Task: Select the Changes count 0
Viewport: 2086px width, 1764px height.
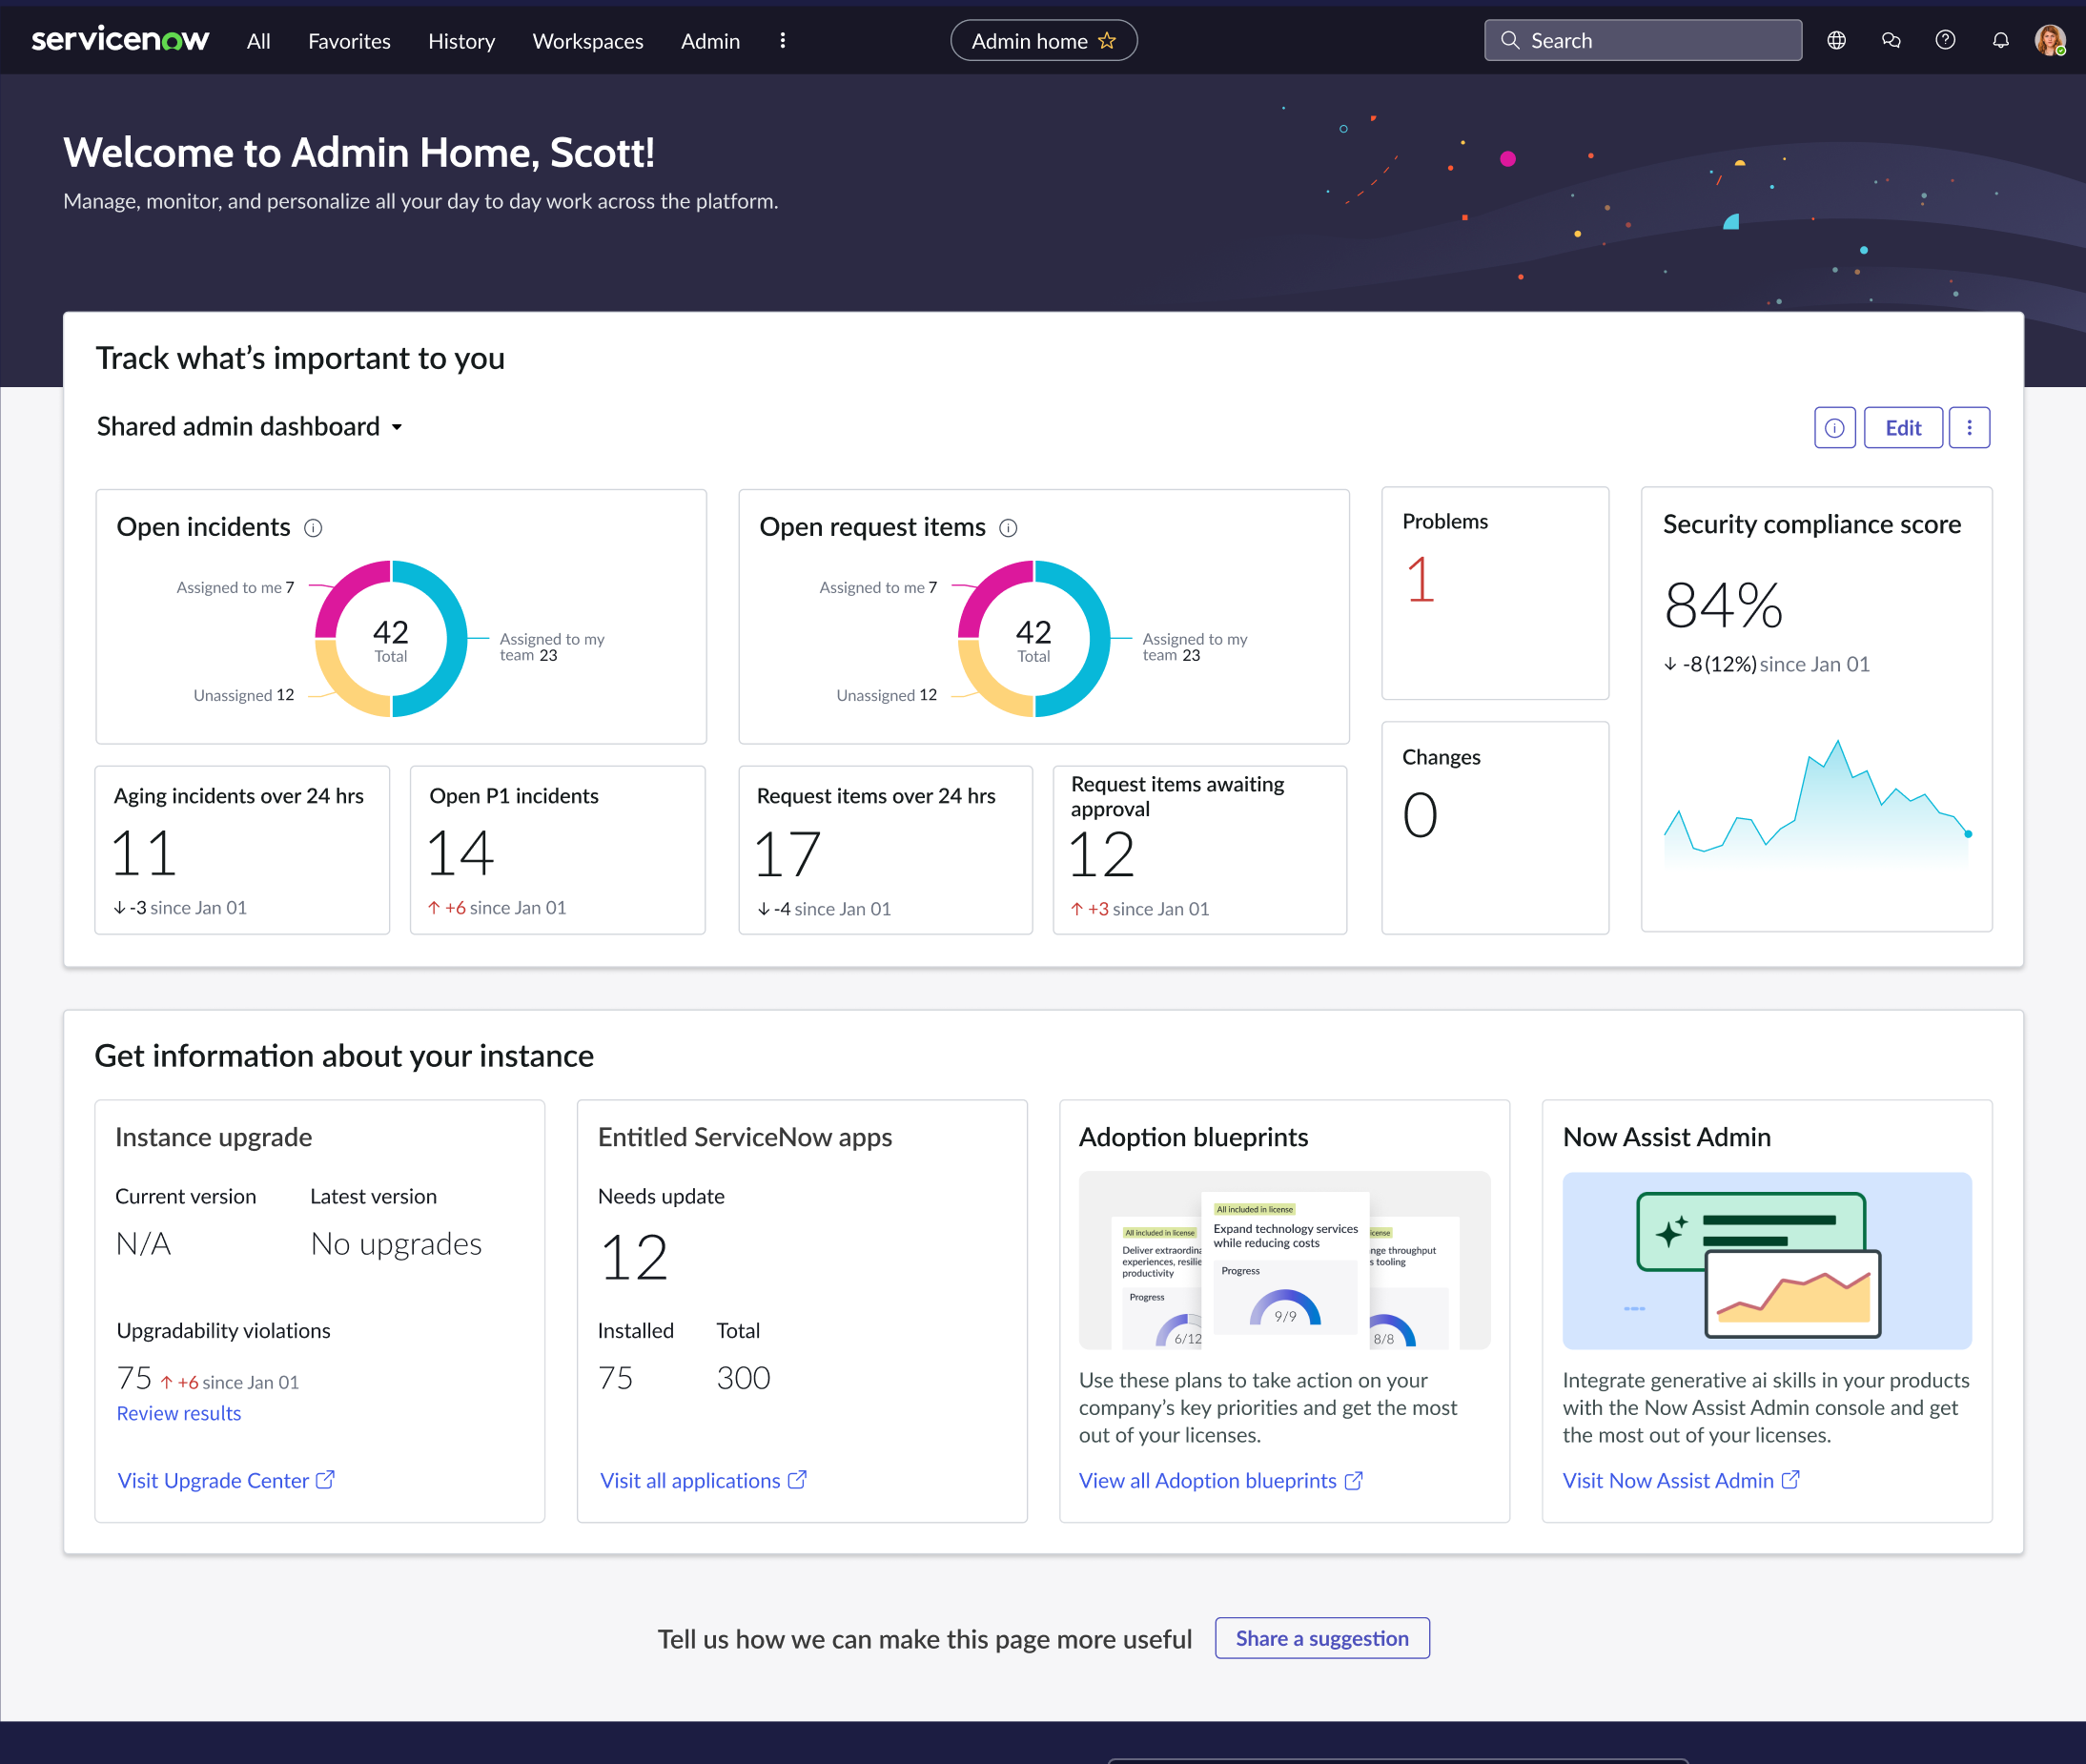Action: pos(1420,815)
